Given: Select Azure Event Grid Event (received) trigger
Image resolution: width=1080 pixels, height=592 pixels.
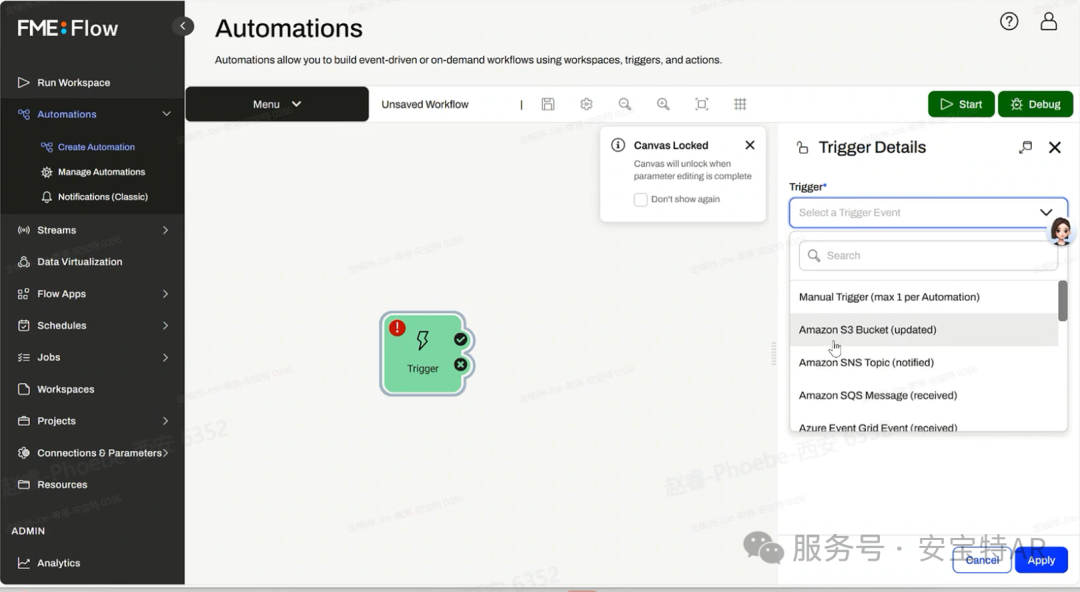Looking at the screenshot, I should pos(924,426).
